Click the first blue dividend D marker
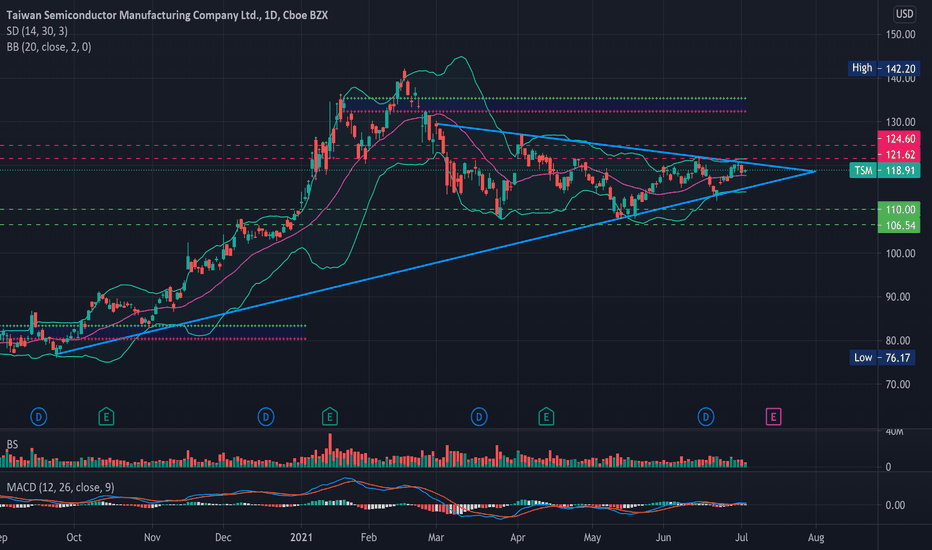Image resolution: width=932 pixels, height=550 pixels. [39, 417]
